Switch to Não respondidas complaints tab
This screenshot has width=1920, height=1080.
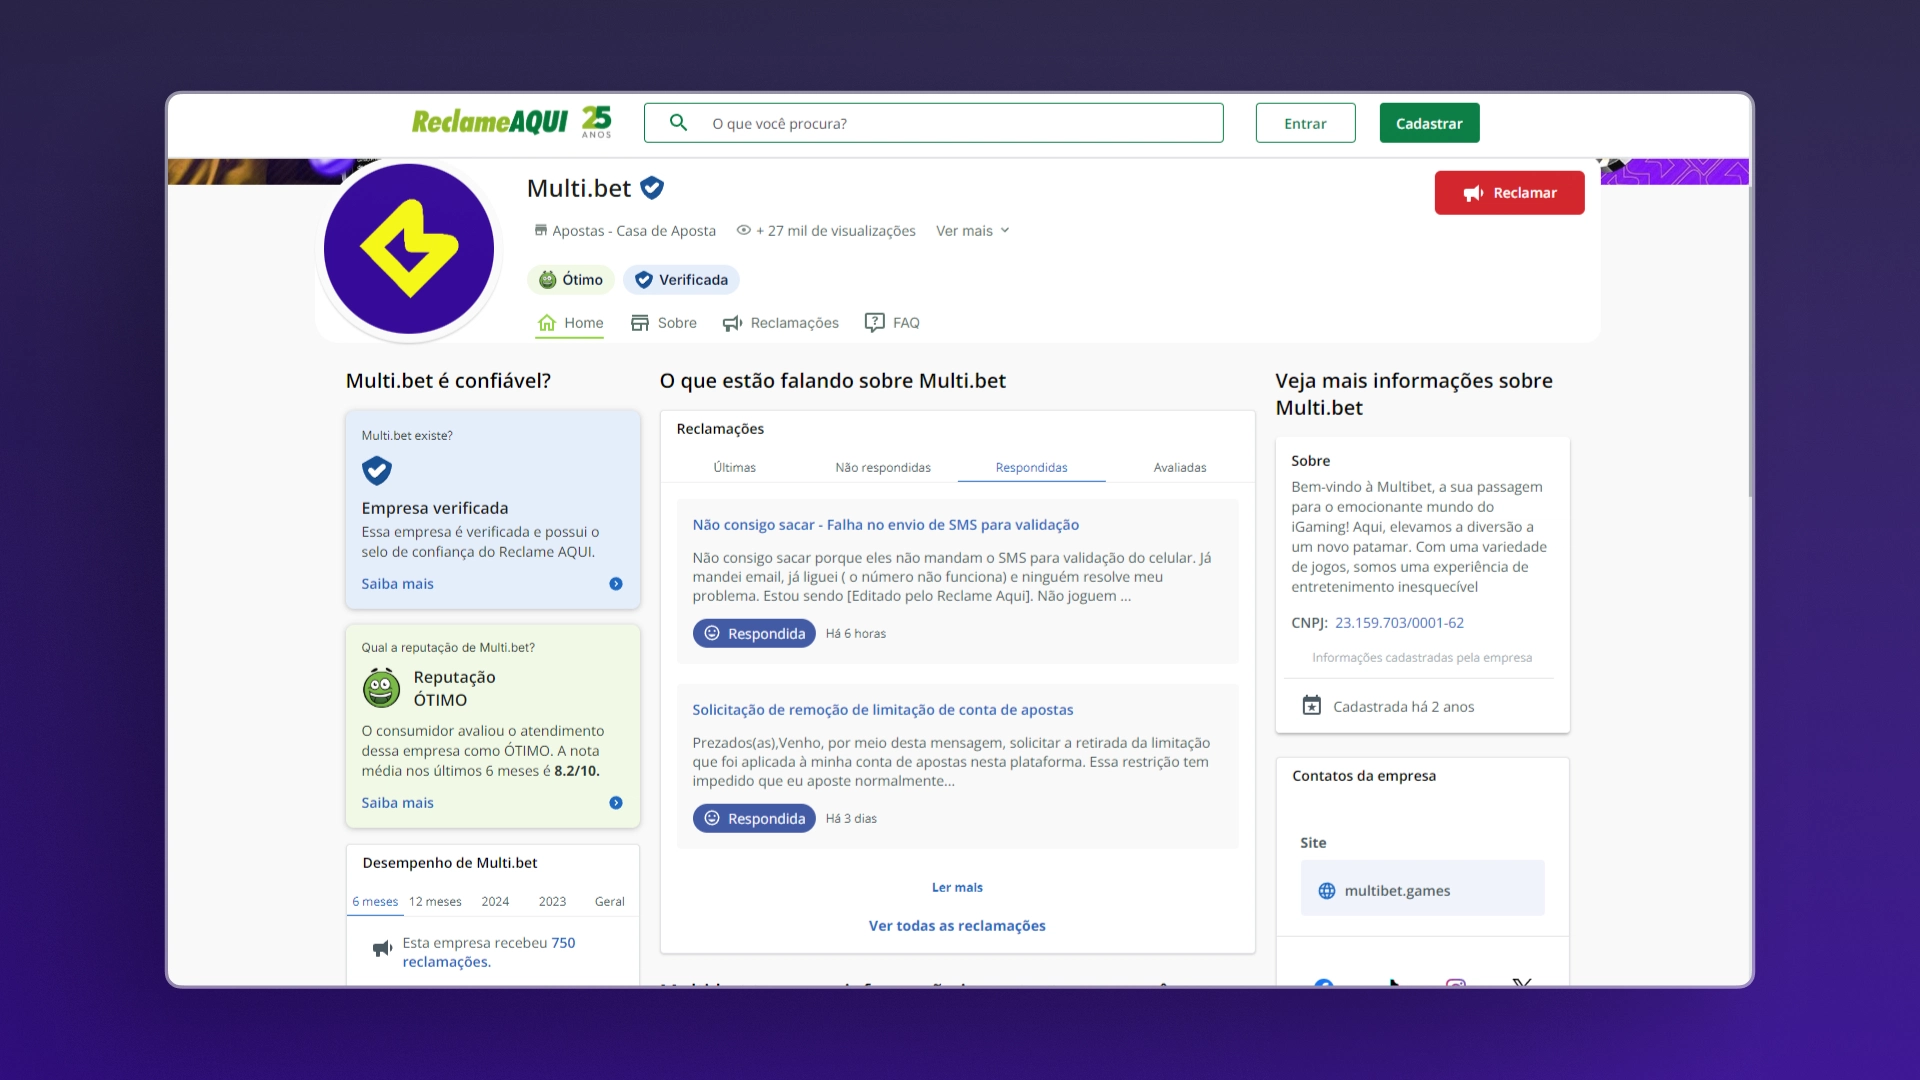882,468
